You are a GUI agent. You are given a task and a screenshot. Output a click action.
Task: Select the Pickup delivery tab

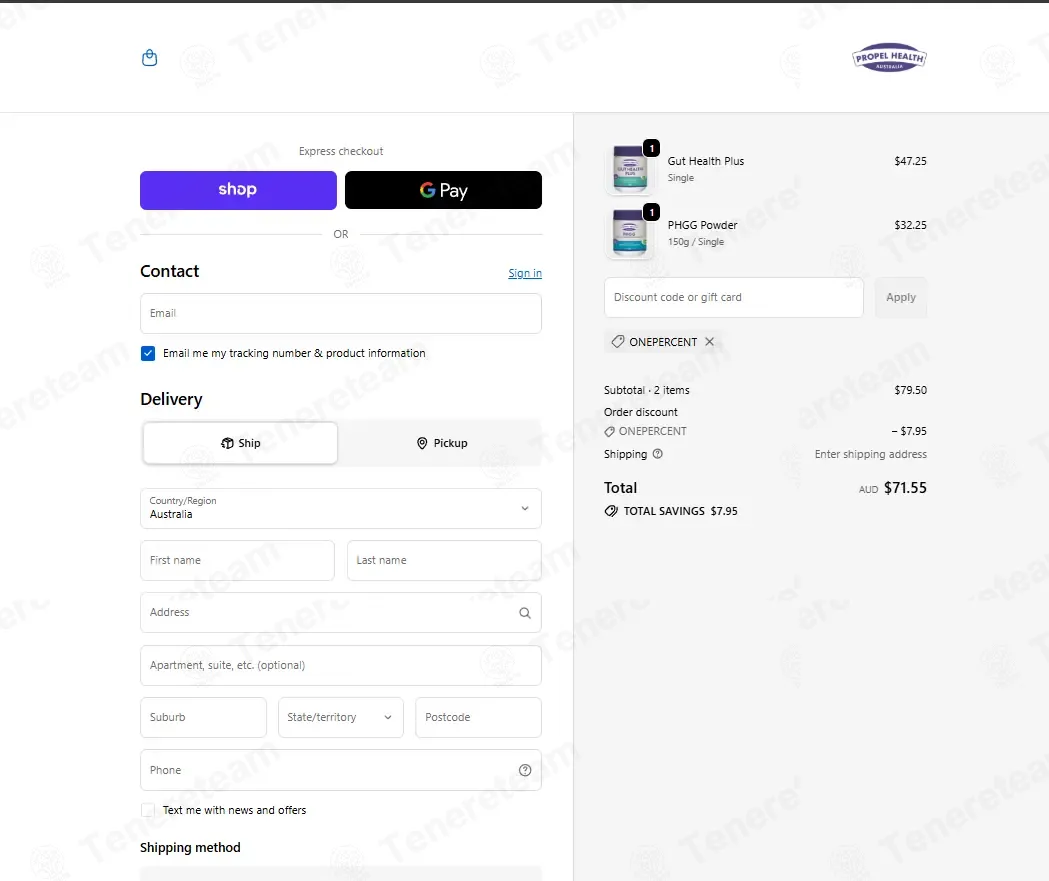442,443
